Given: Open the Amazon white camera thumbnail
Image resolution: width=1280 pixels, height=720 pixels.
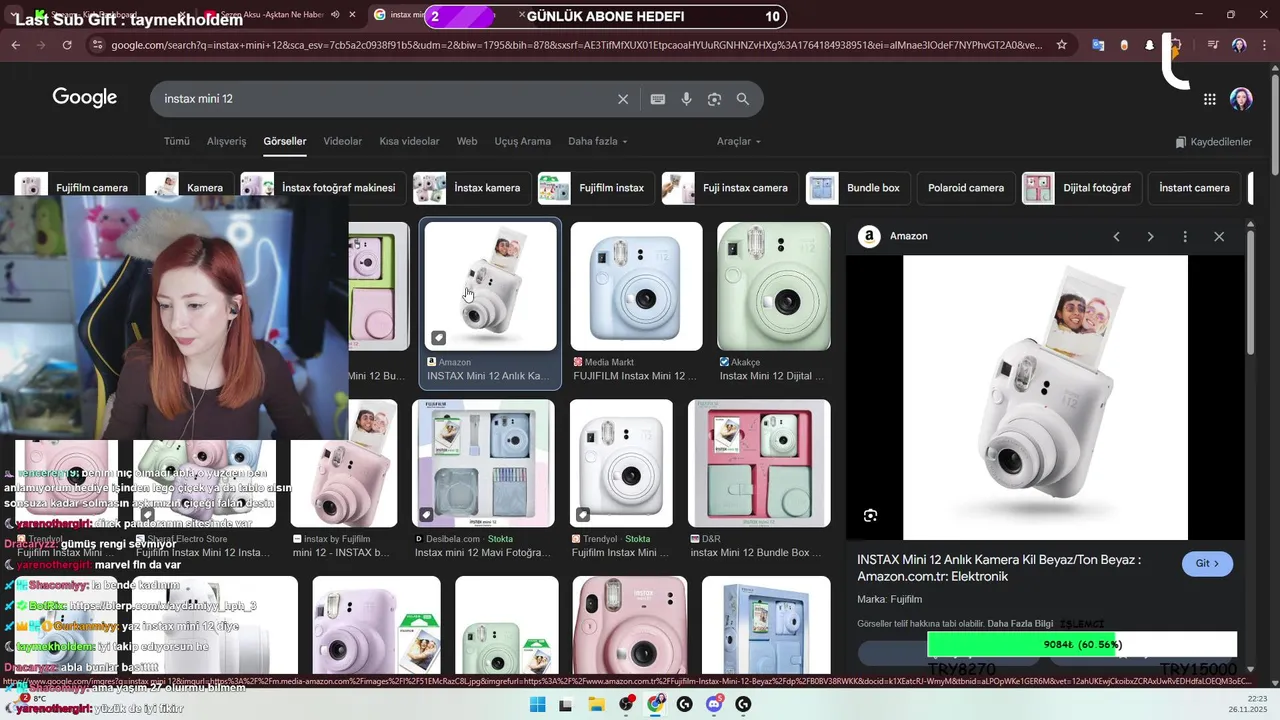Looking at the screenshot, I should tap(490, 286).
